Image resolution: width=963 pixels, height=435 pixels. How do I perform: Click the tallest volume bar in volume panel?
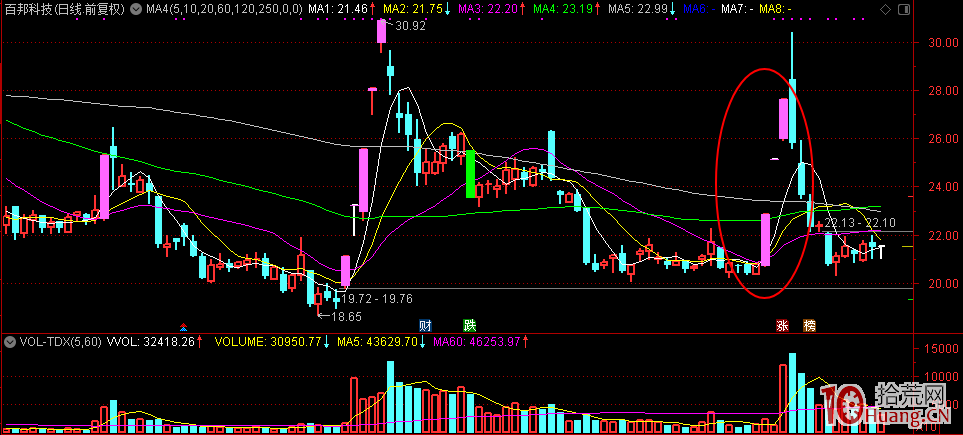point(792,393)
